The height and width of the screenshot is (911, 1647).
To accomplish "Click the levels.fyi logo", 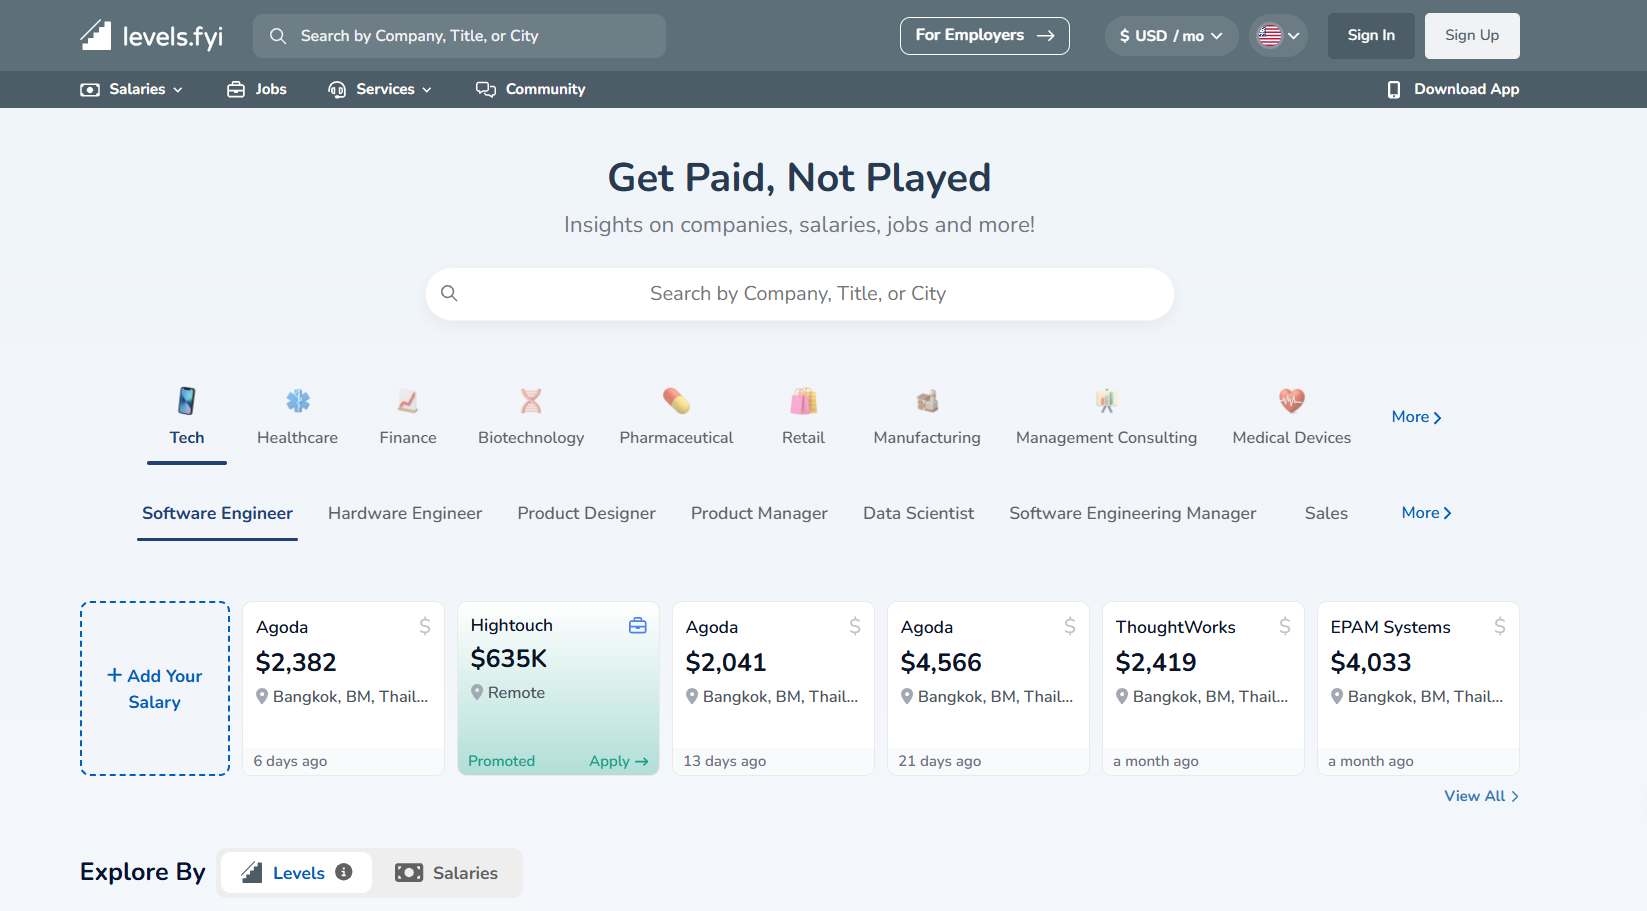I will point(151,36).
